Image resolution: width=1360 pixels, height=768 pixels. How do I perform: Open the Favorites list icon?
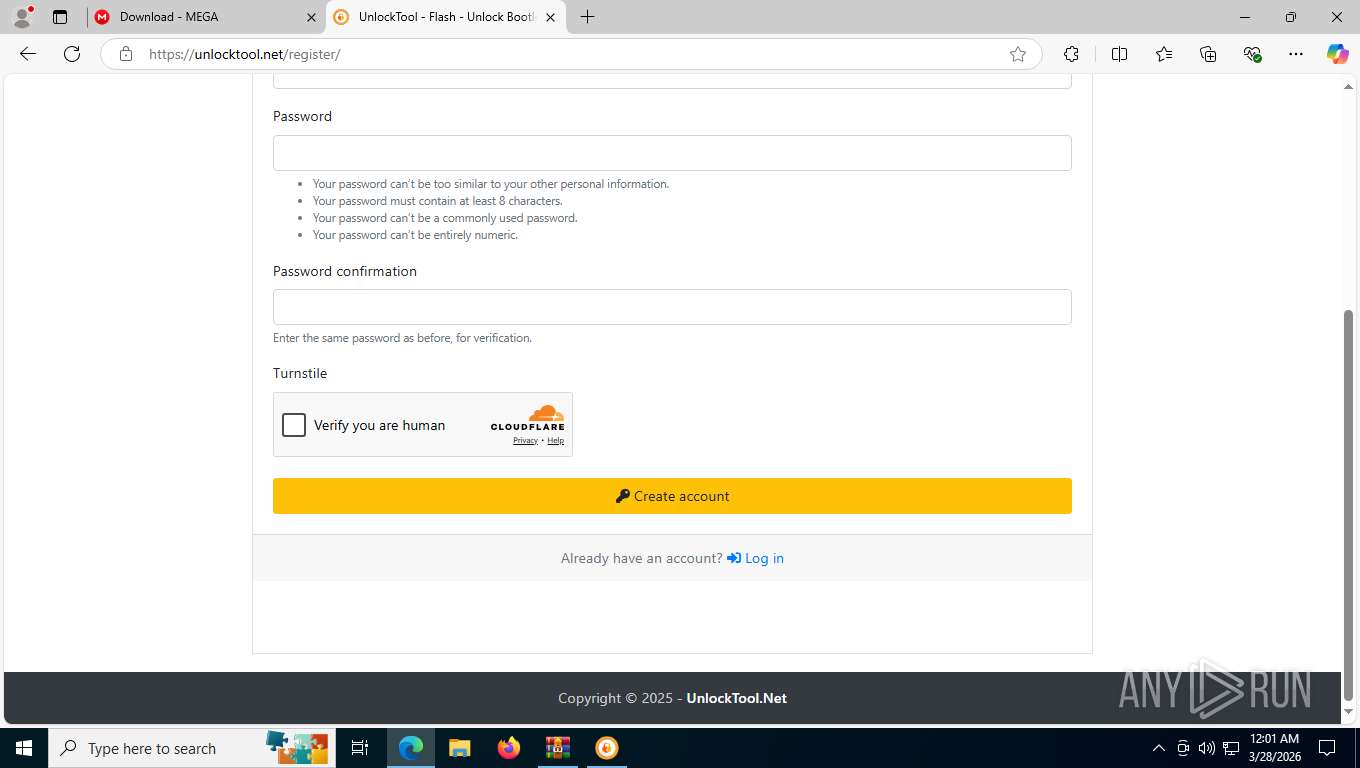coord(1164,54)
